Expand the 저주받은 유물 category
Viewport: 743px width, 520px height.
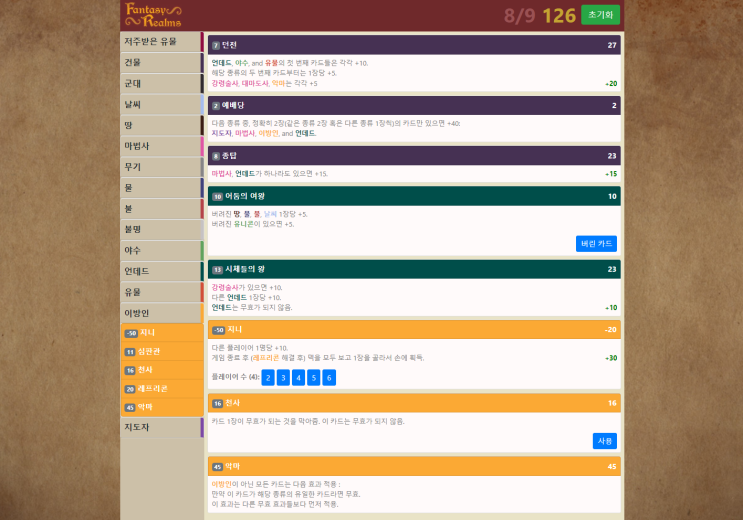click(x=162, y=42)
